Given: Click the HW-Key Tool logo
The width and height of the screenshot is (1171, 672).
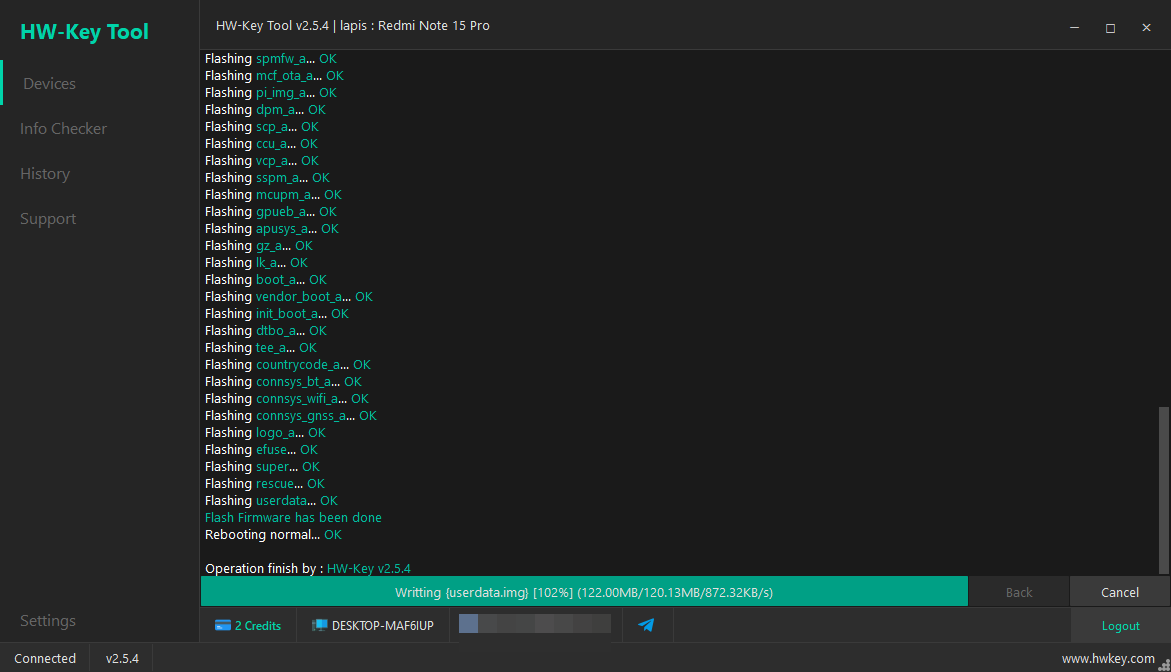Looking at the screenshot, I should (84, 31).
